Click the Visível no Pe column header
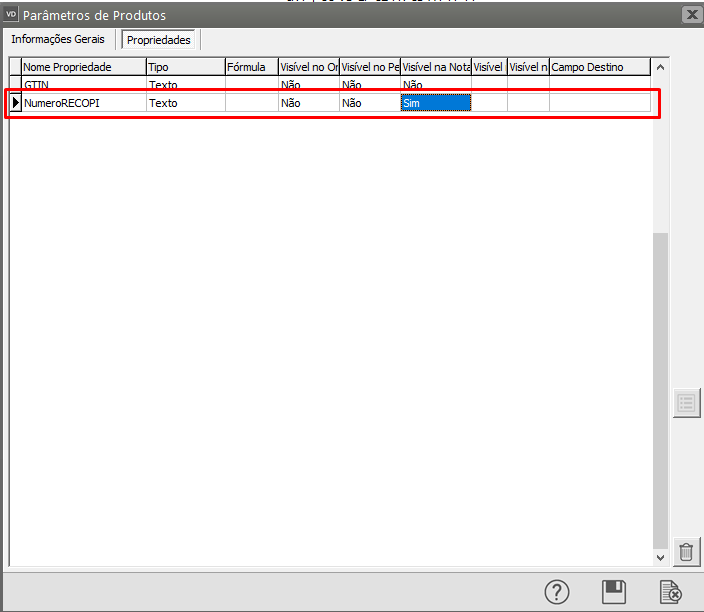Screen dimensions: 704x612 click(370, 67)
